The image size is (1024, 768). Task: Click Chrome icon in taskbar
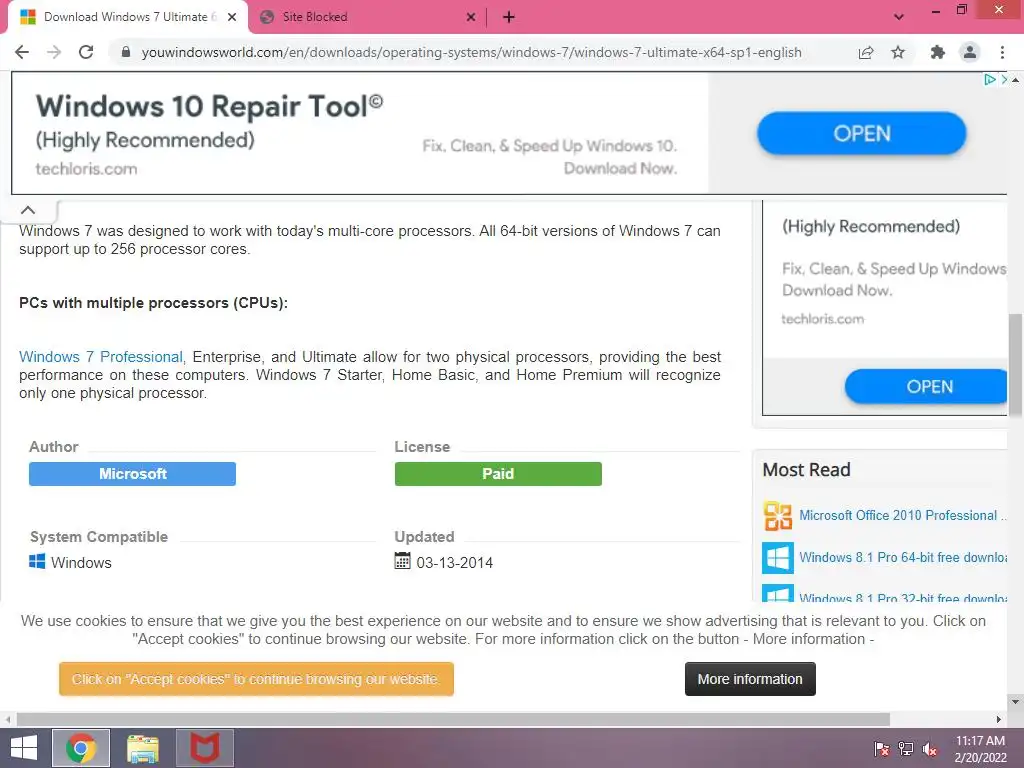pyautogui.click(x=81, y=748)
